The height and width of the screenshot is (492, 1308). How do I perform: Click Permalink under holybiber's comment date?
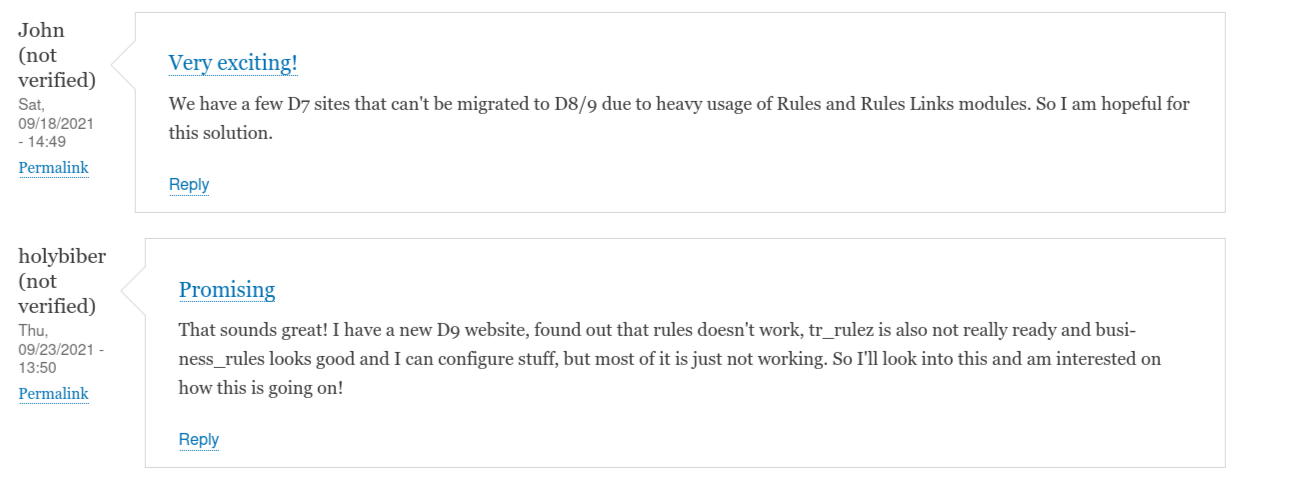[53, 393]
